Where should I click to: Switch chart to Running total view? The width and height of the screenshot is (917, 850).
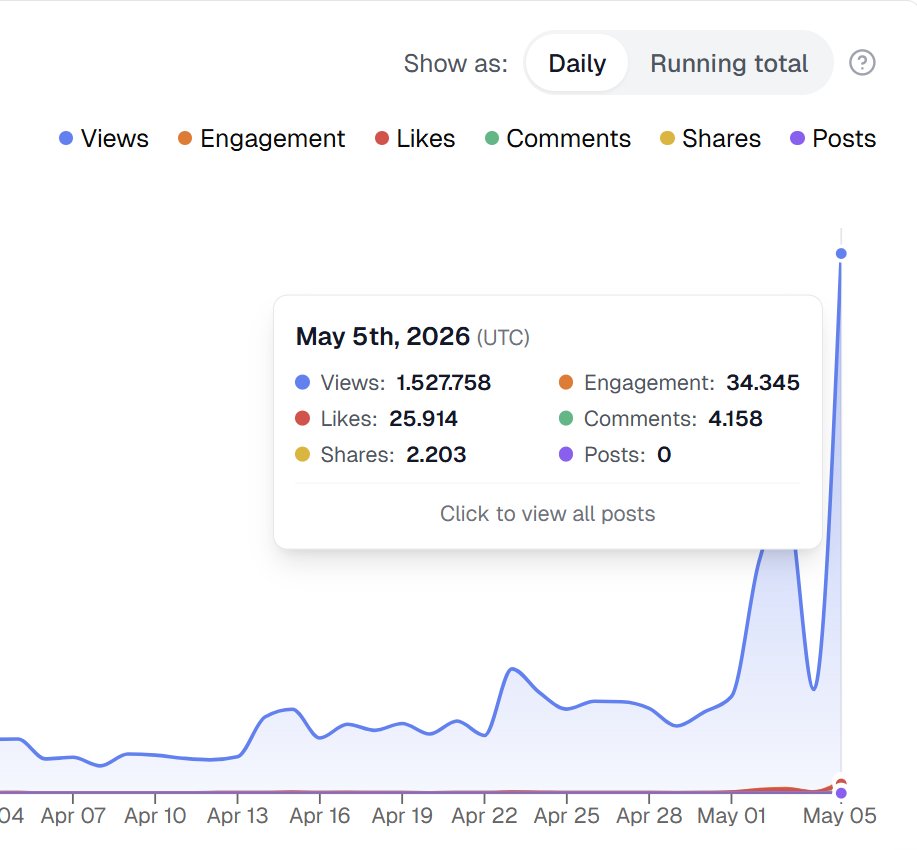(729, 63)
